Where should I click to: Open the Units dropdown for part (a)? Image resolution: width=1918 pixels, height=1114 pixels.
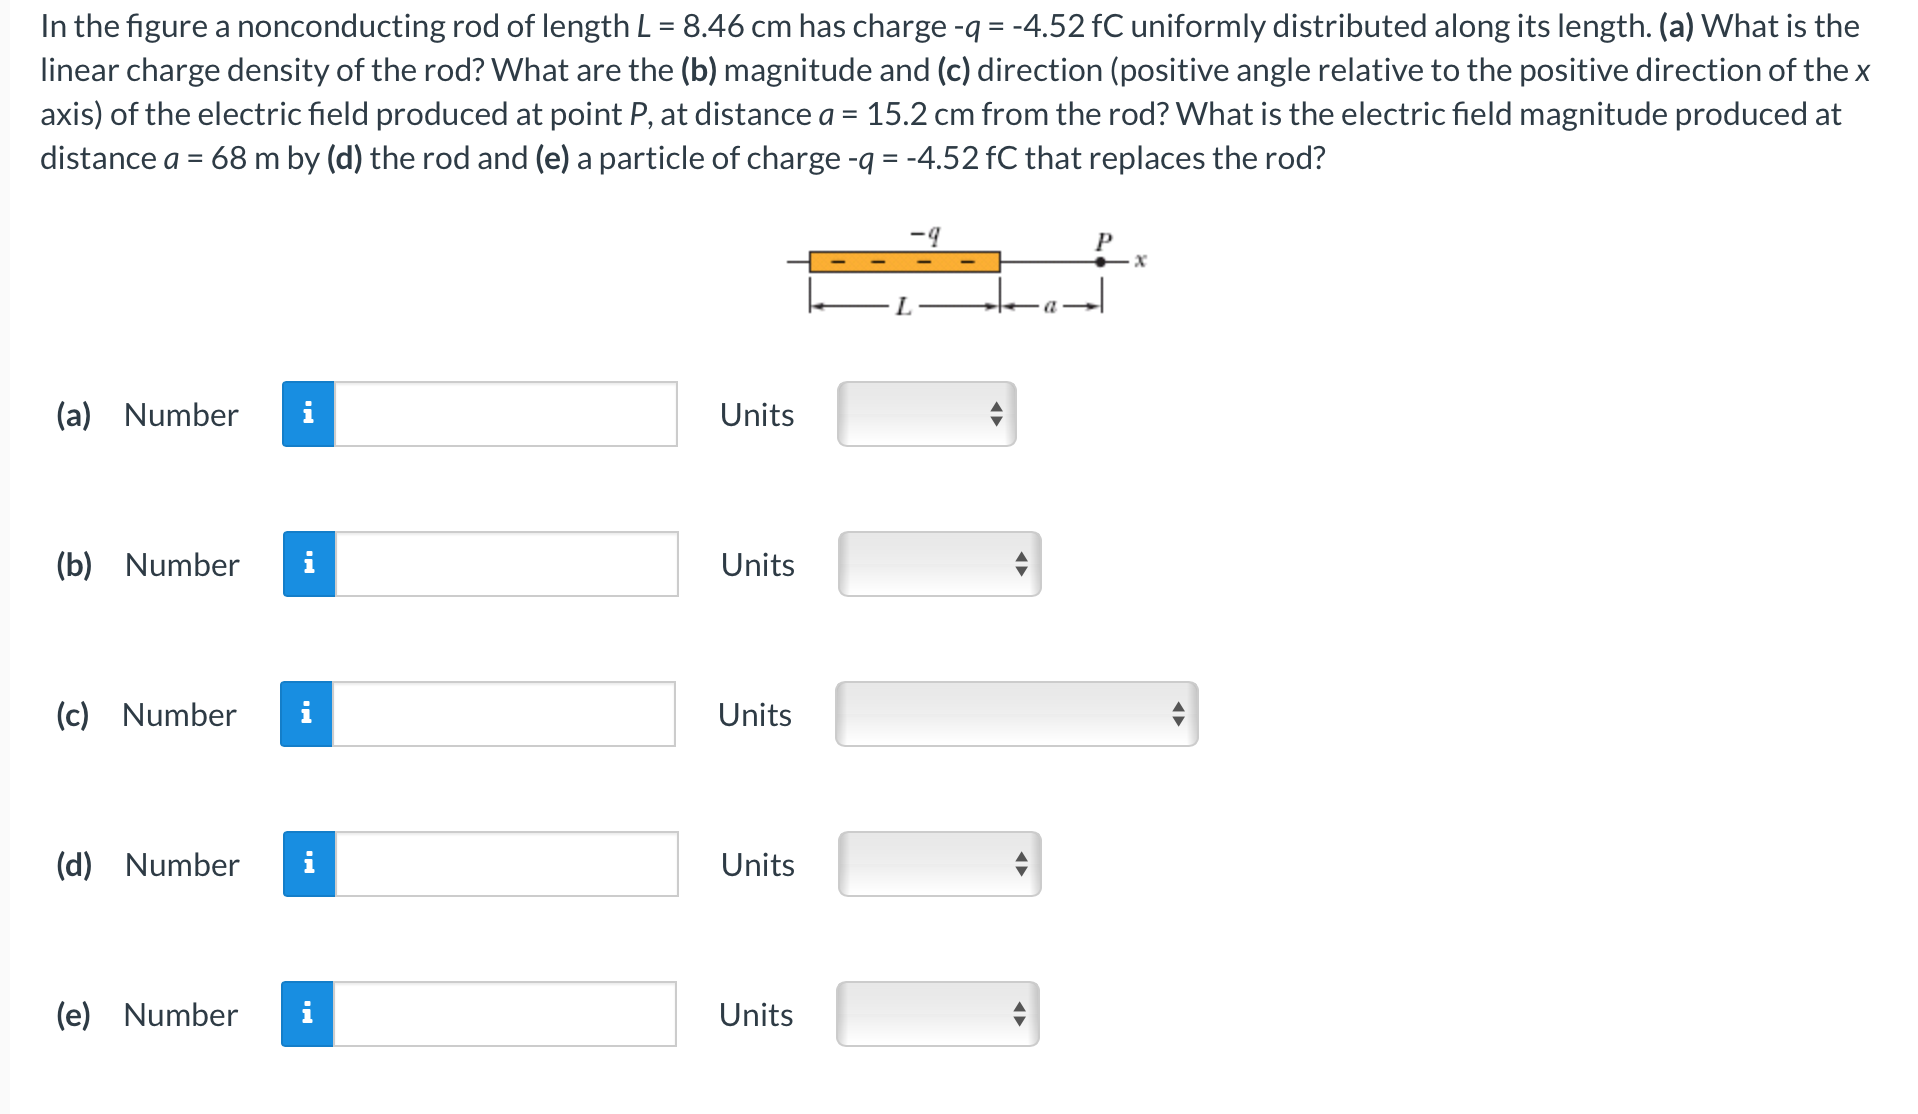924,413
